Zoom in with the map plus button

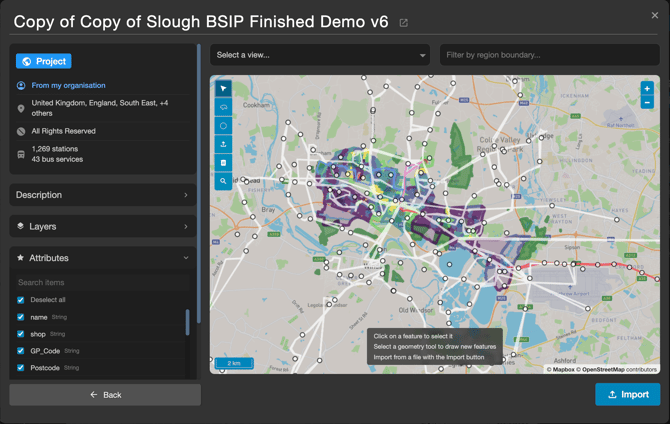[647, 88]
